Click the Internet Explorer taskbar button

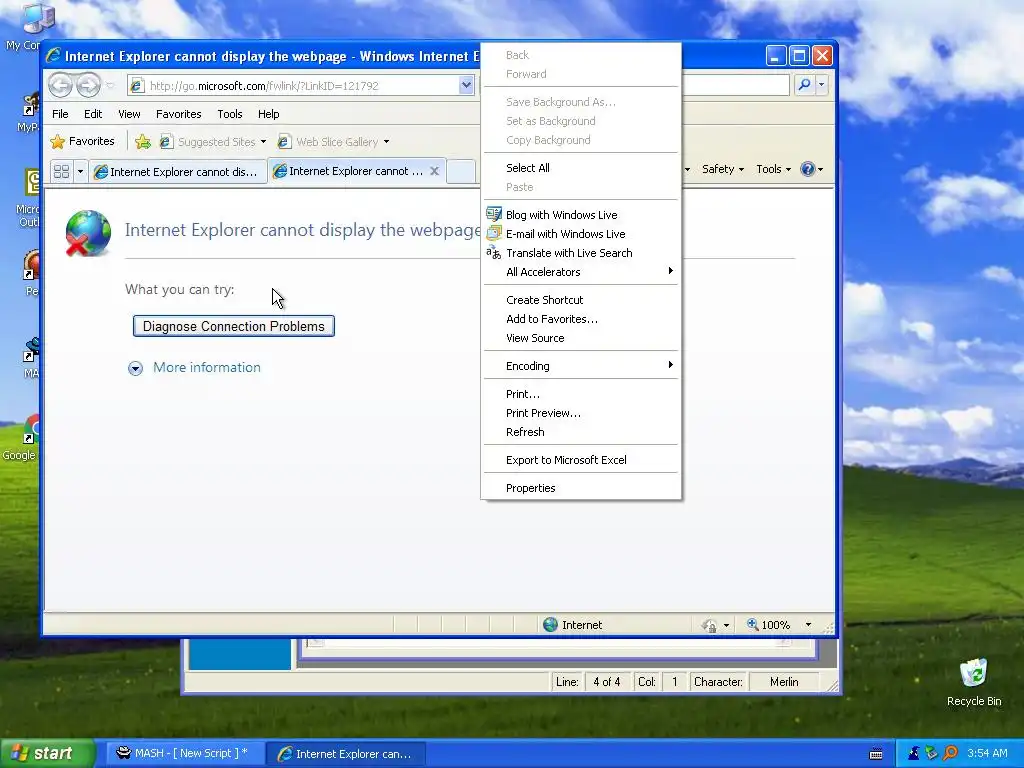(346, 754)
